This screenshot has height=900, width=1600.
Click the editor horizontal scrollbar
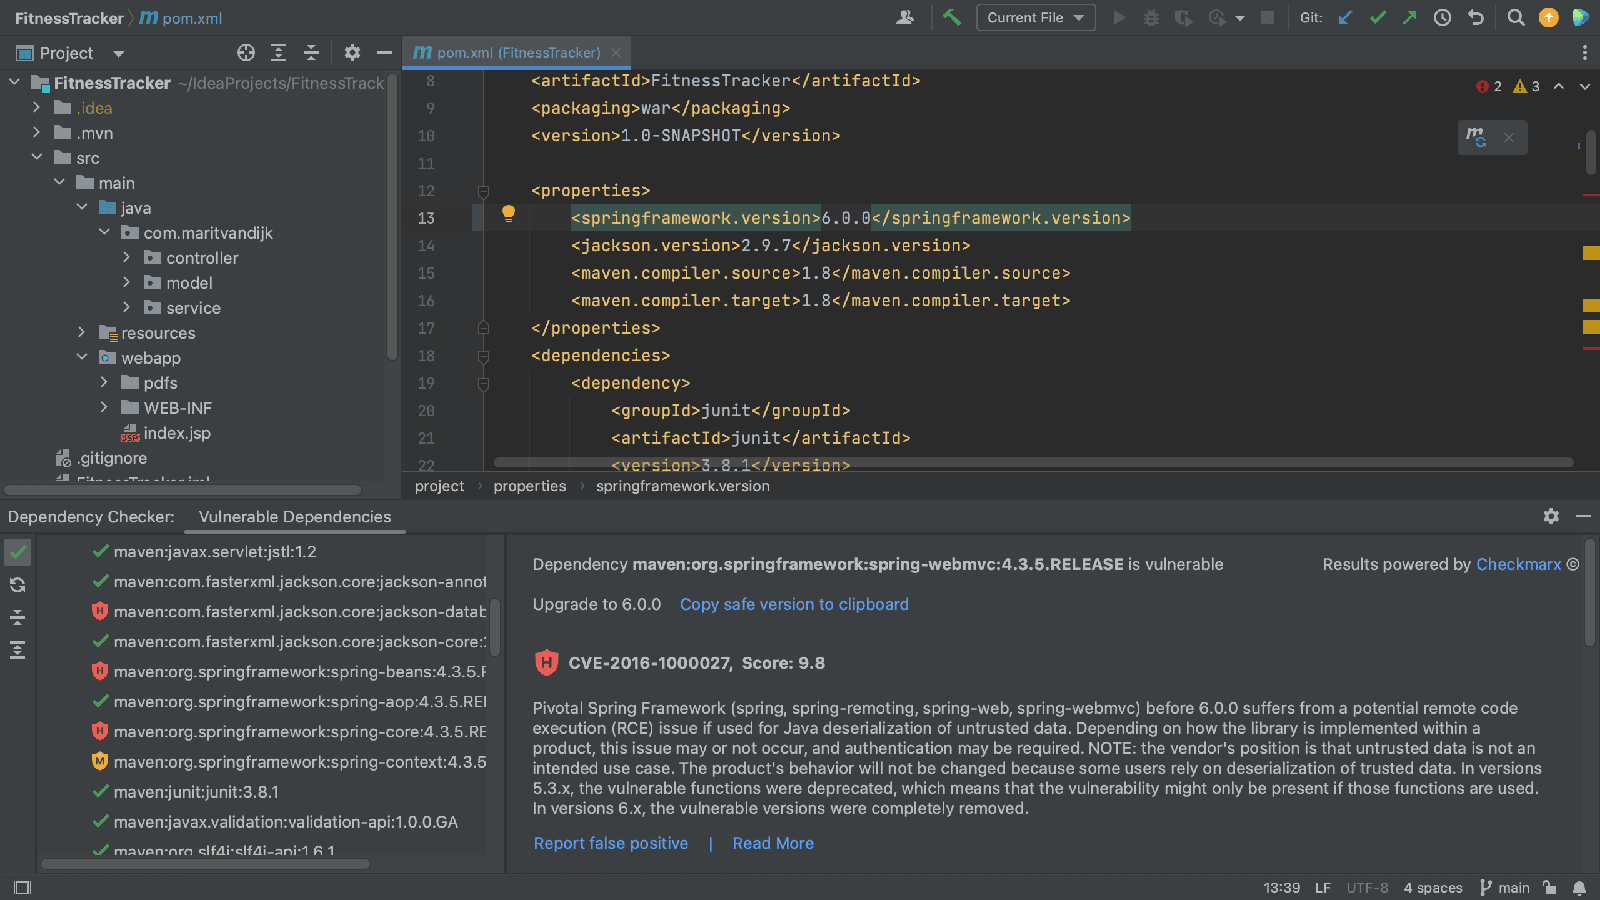[1033, 462]
